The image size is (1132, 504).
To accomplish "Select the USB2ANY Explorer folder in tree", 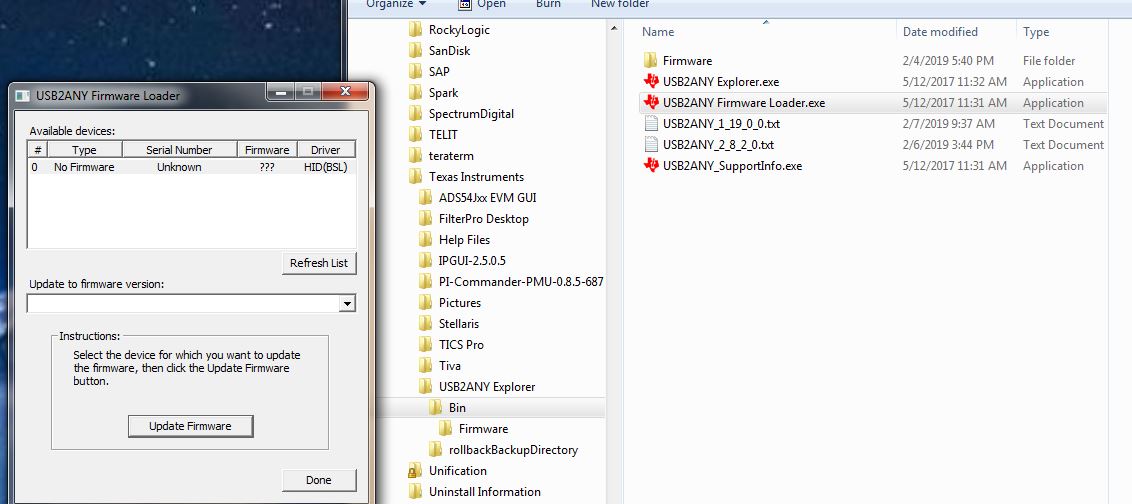I will [x=487, y=387].
